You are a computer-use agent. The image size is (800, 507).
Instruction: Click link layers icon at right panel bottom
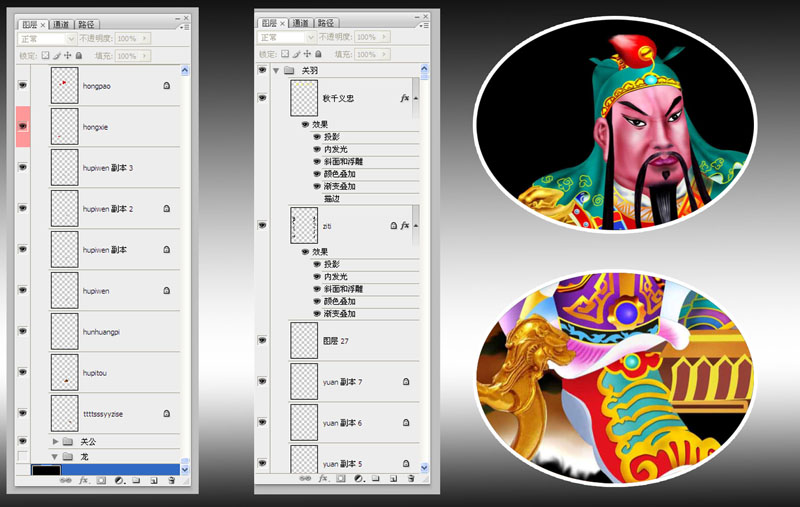coord(305,478)
